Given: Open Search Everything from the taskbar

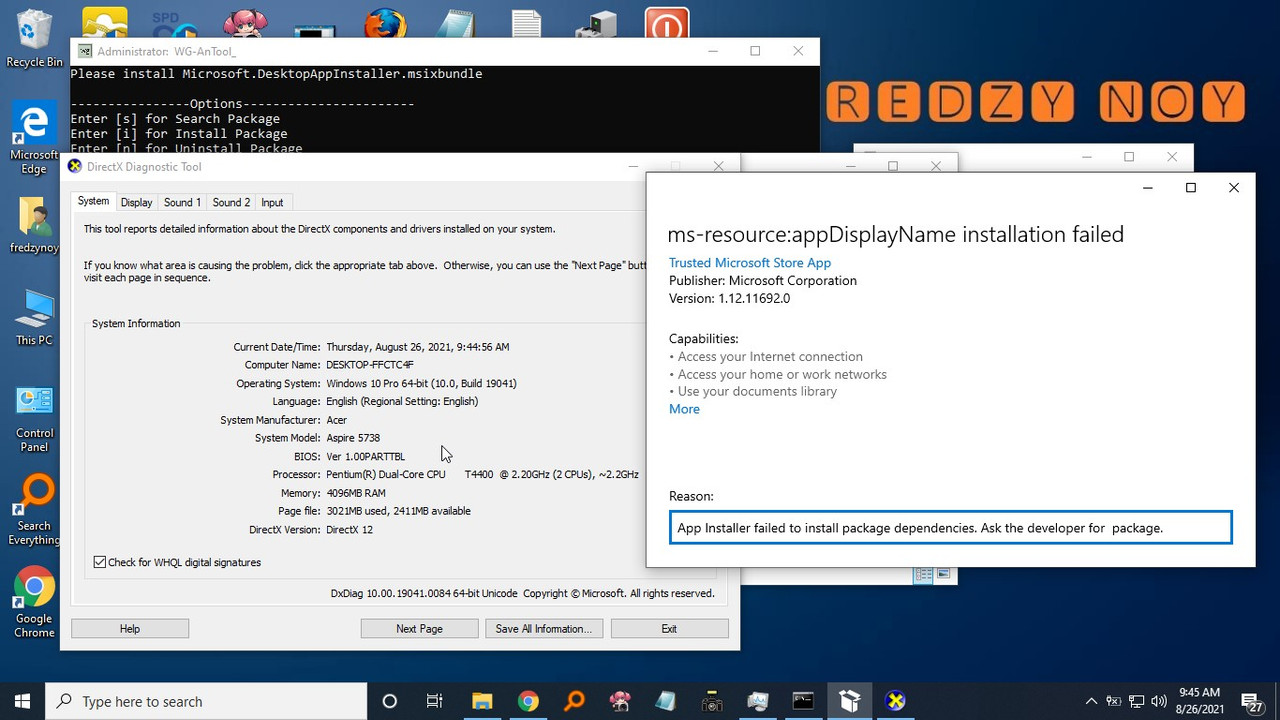Looking at the screenshot, I should click(x=574, y=701).
